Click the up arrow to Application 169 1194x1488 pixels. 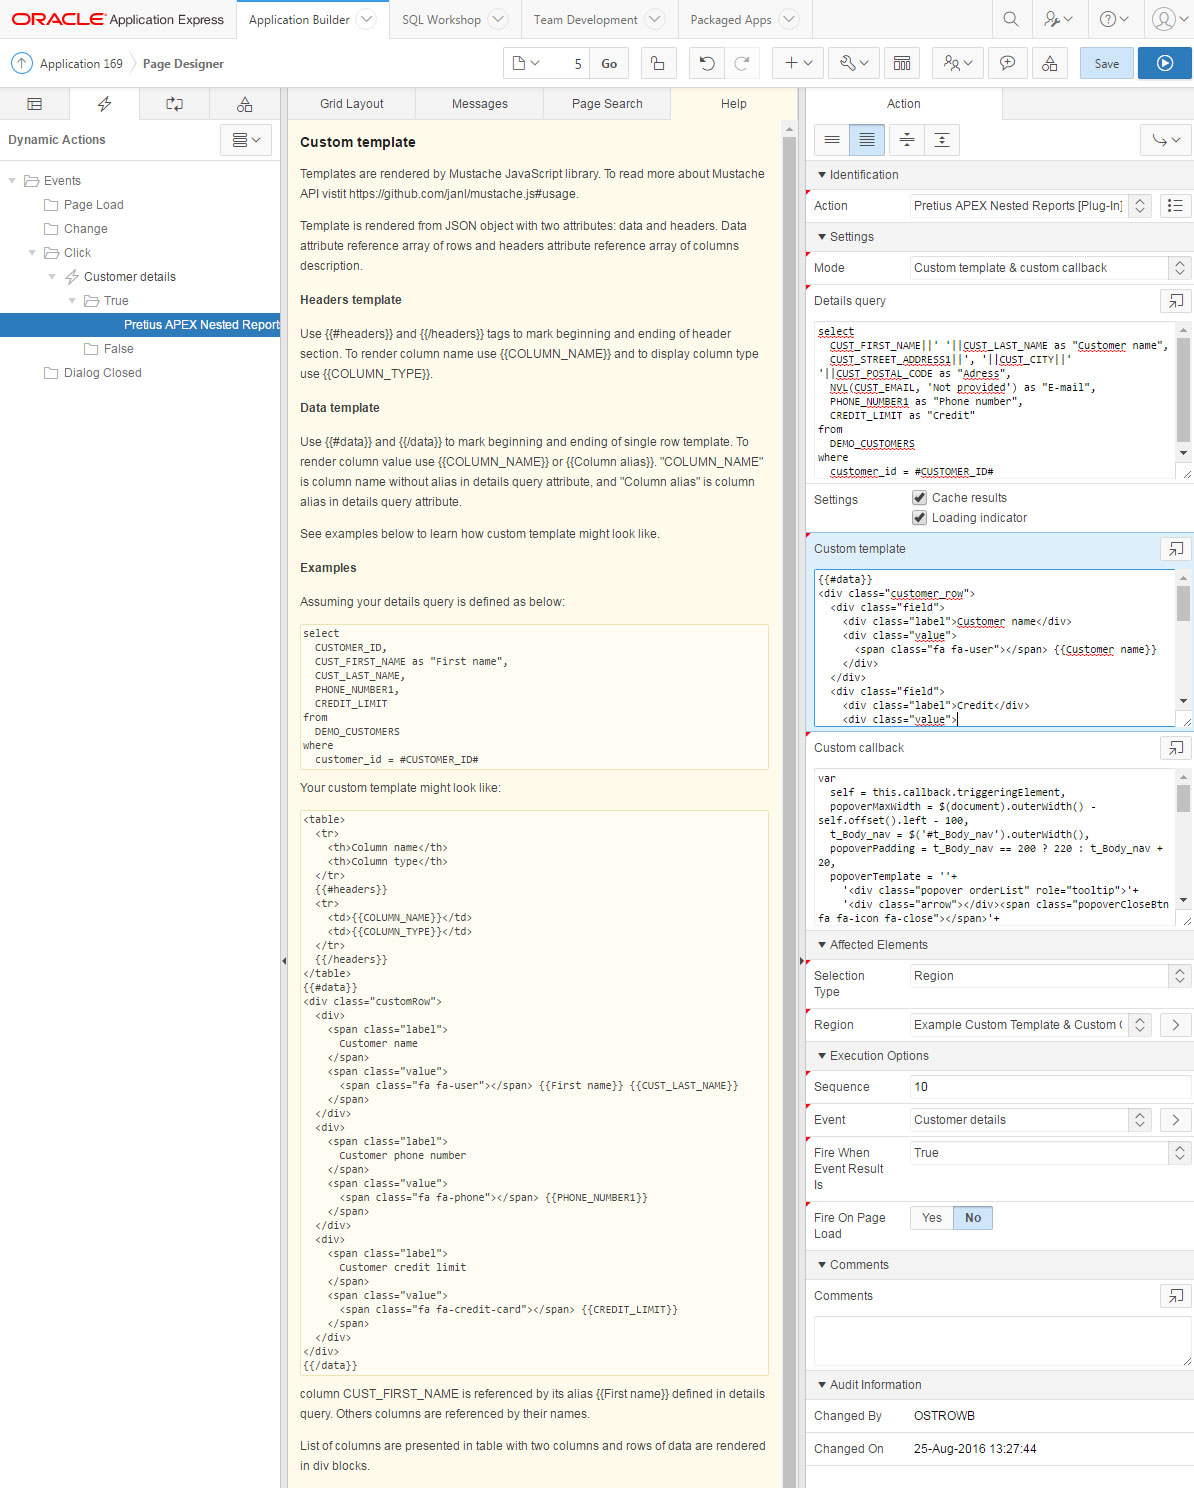(21, 63)
